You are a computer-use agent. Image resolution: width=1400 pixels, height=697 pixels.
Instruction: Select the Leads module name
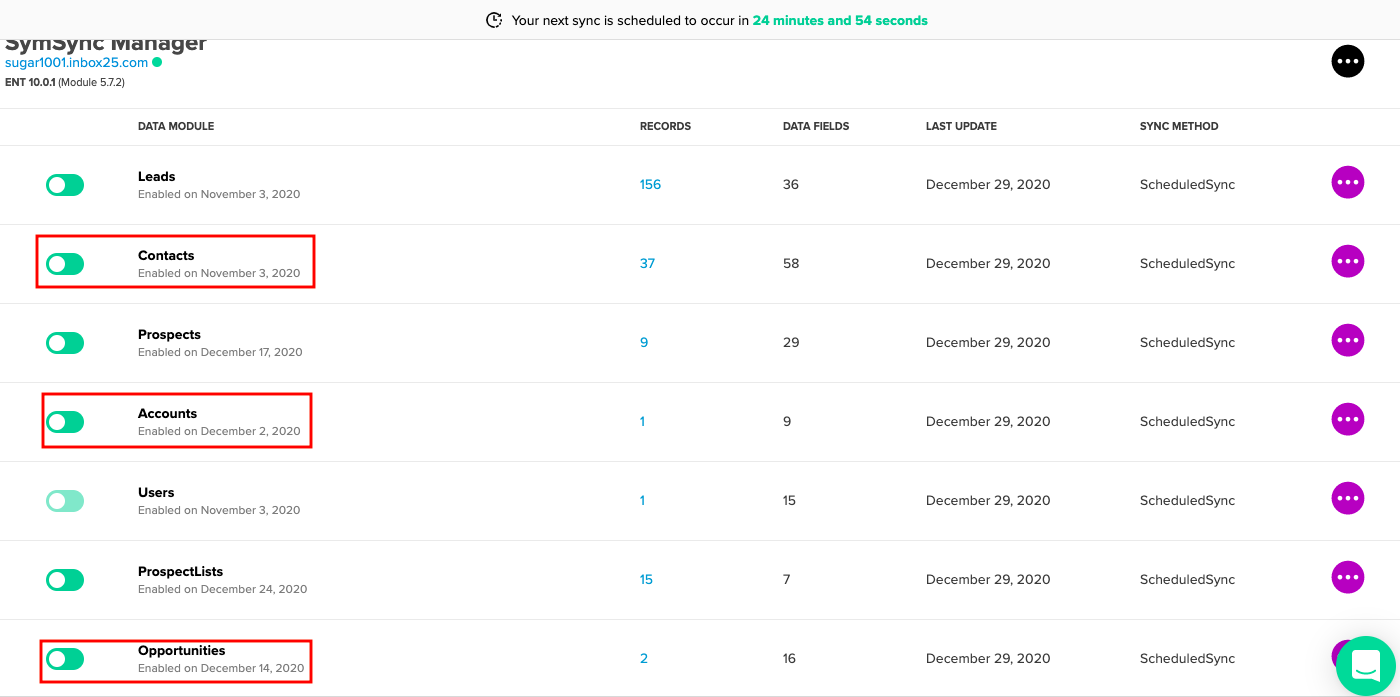tap(157, 177)
